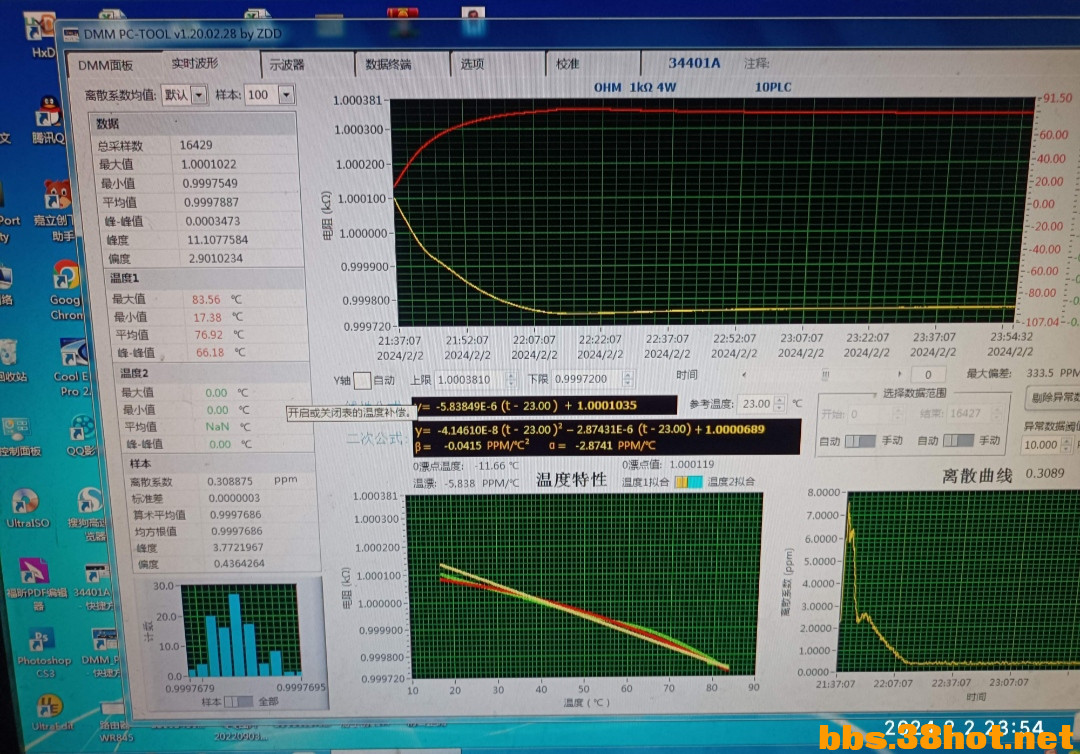Screen dimensions: 1080x754
Task: Click the 剔除异常数据 button
Action: [x=1052, y=398]
